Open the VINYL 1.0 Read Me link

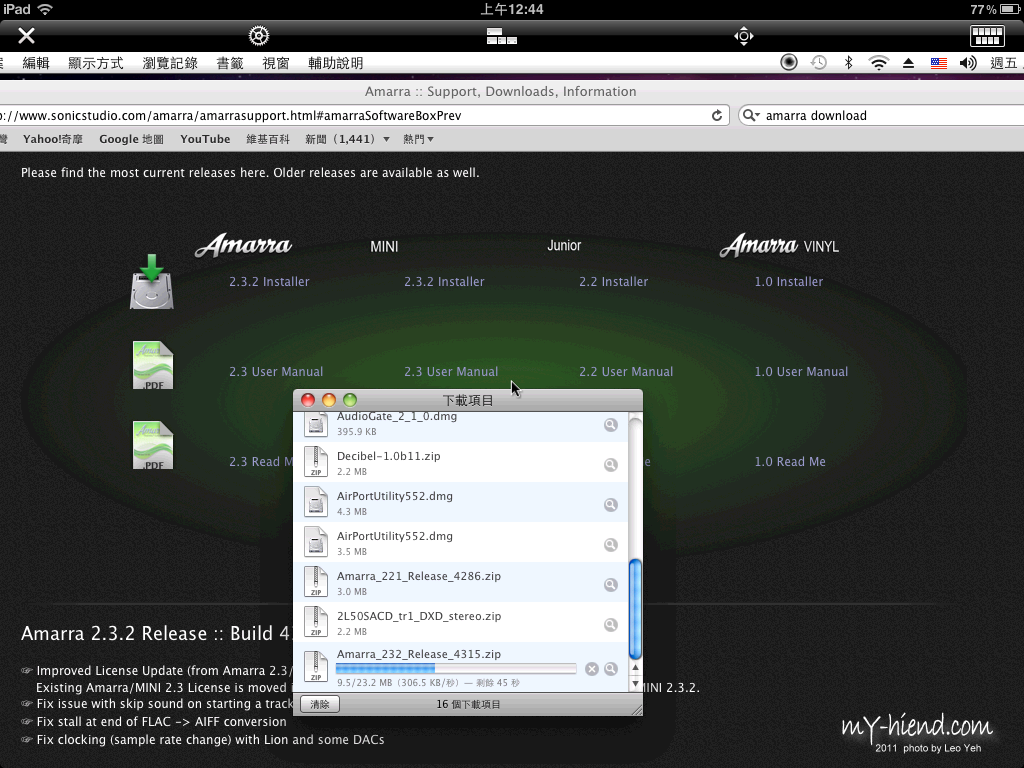790,462
